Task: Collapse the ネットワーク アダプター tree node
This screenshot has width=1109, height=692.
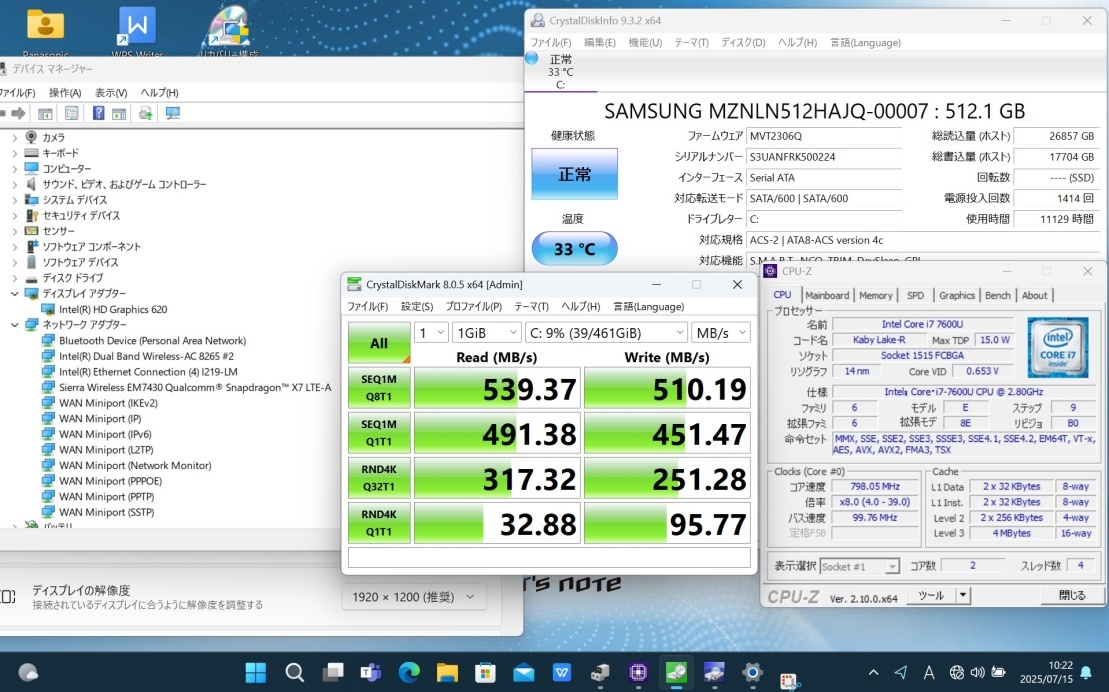Action: 15,325
